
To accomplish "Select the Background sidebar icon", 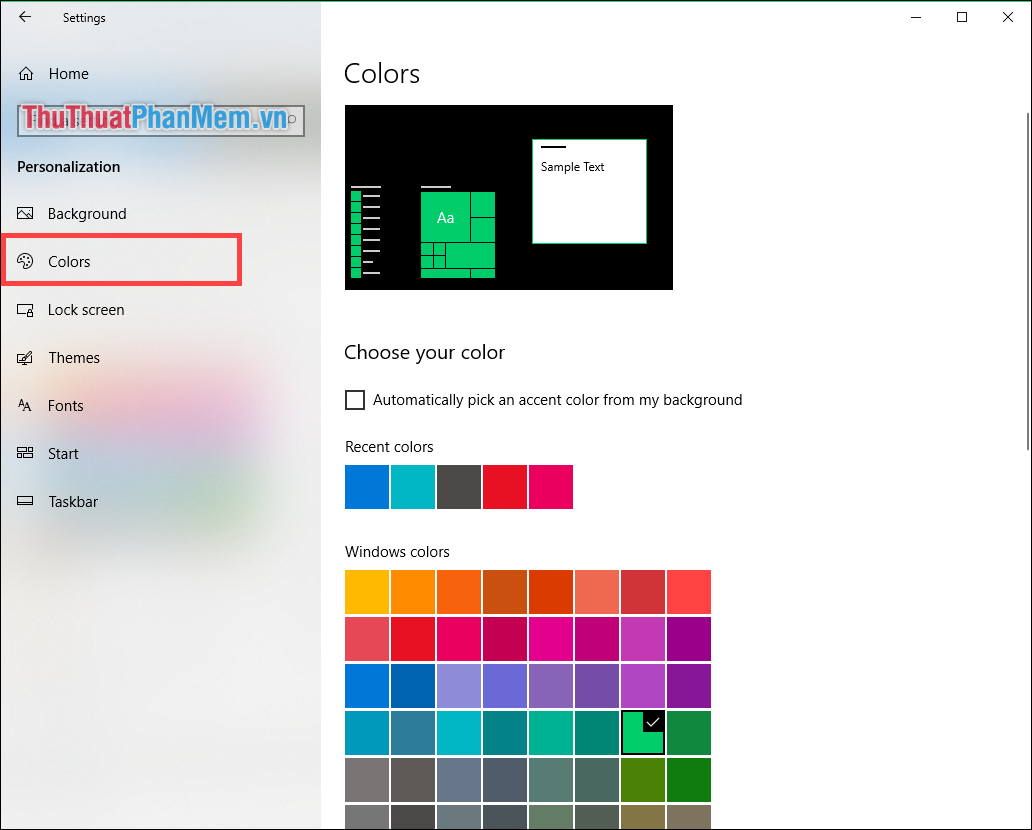I will [x=25, y=213].
